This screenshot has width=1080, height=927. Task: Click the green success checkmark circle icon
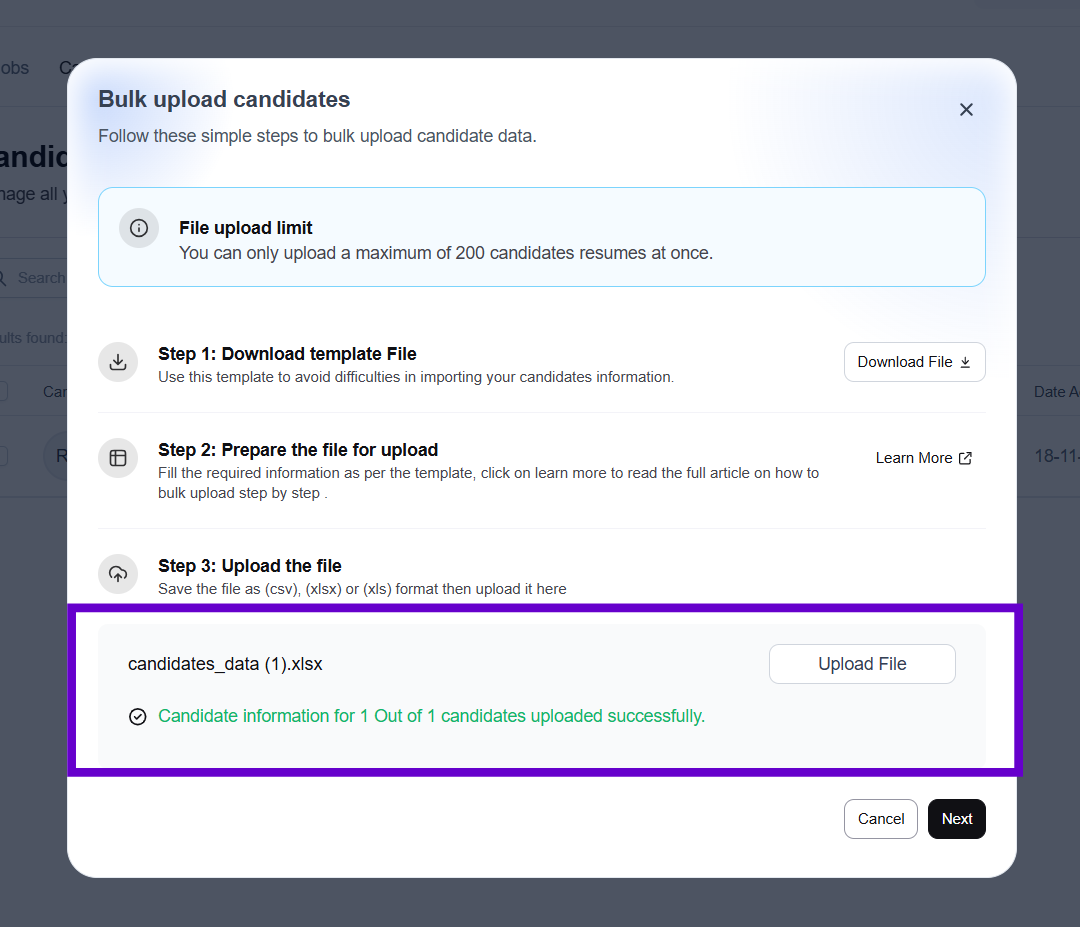(138, 717)
